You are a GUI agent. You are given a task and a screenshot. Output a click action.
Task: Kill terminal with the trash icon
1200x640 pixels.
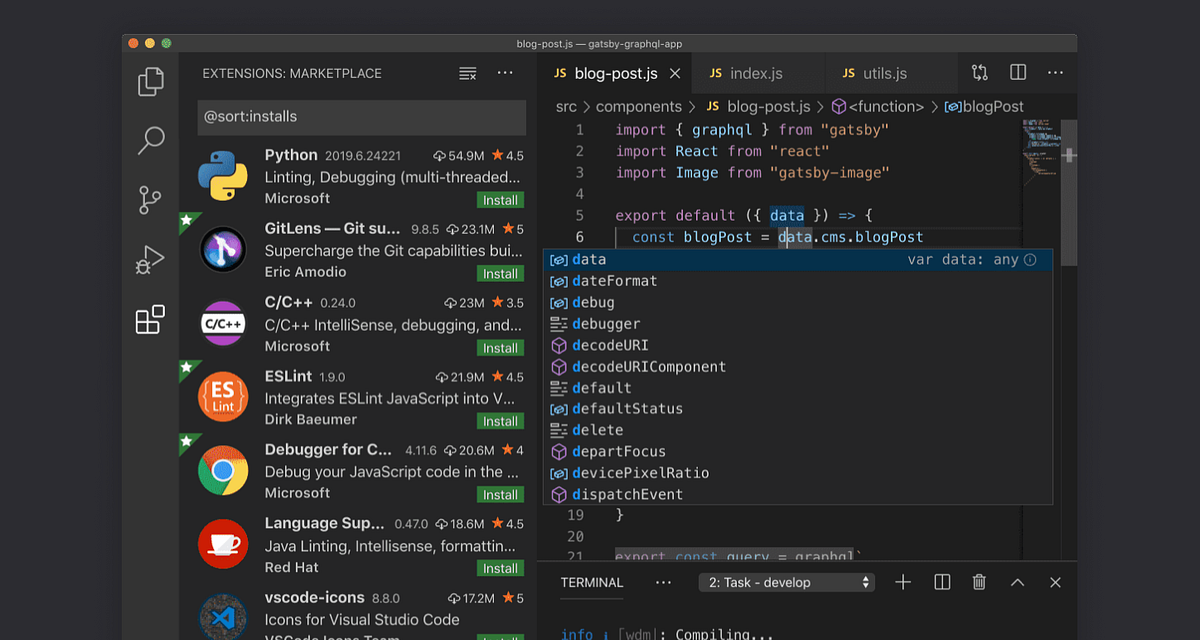pyautogui.click(x=980, y=582)
